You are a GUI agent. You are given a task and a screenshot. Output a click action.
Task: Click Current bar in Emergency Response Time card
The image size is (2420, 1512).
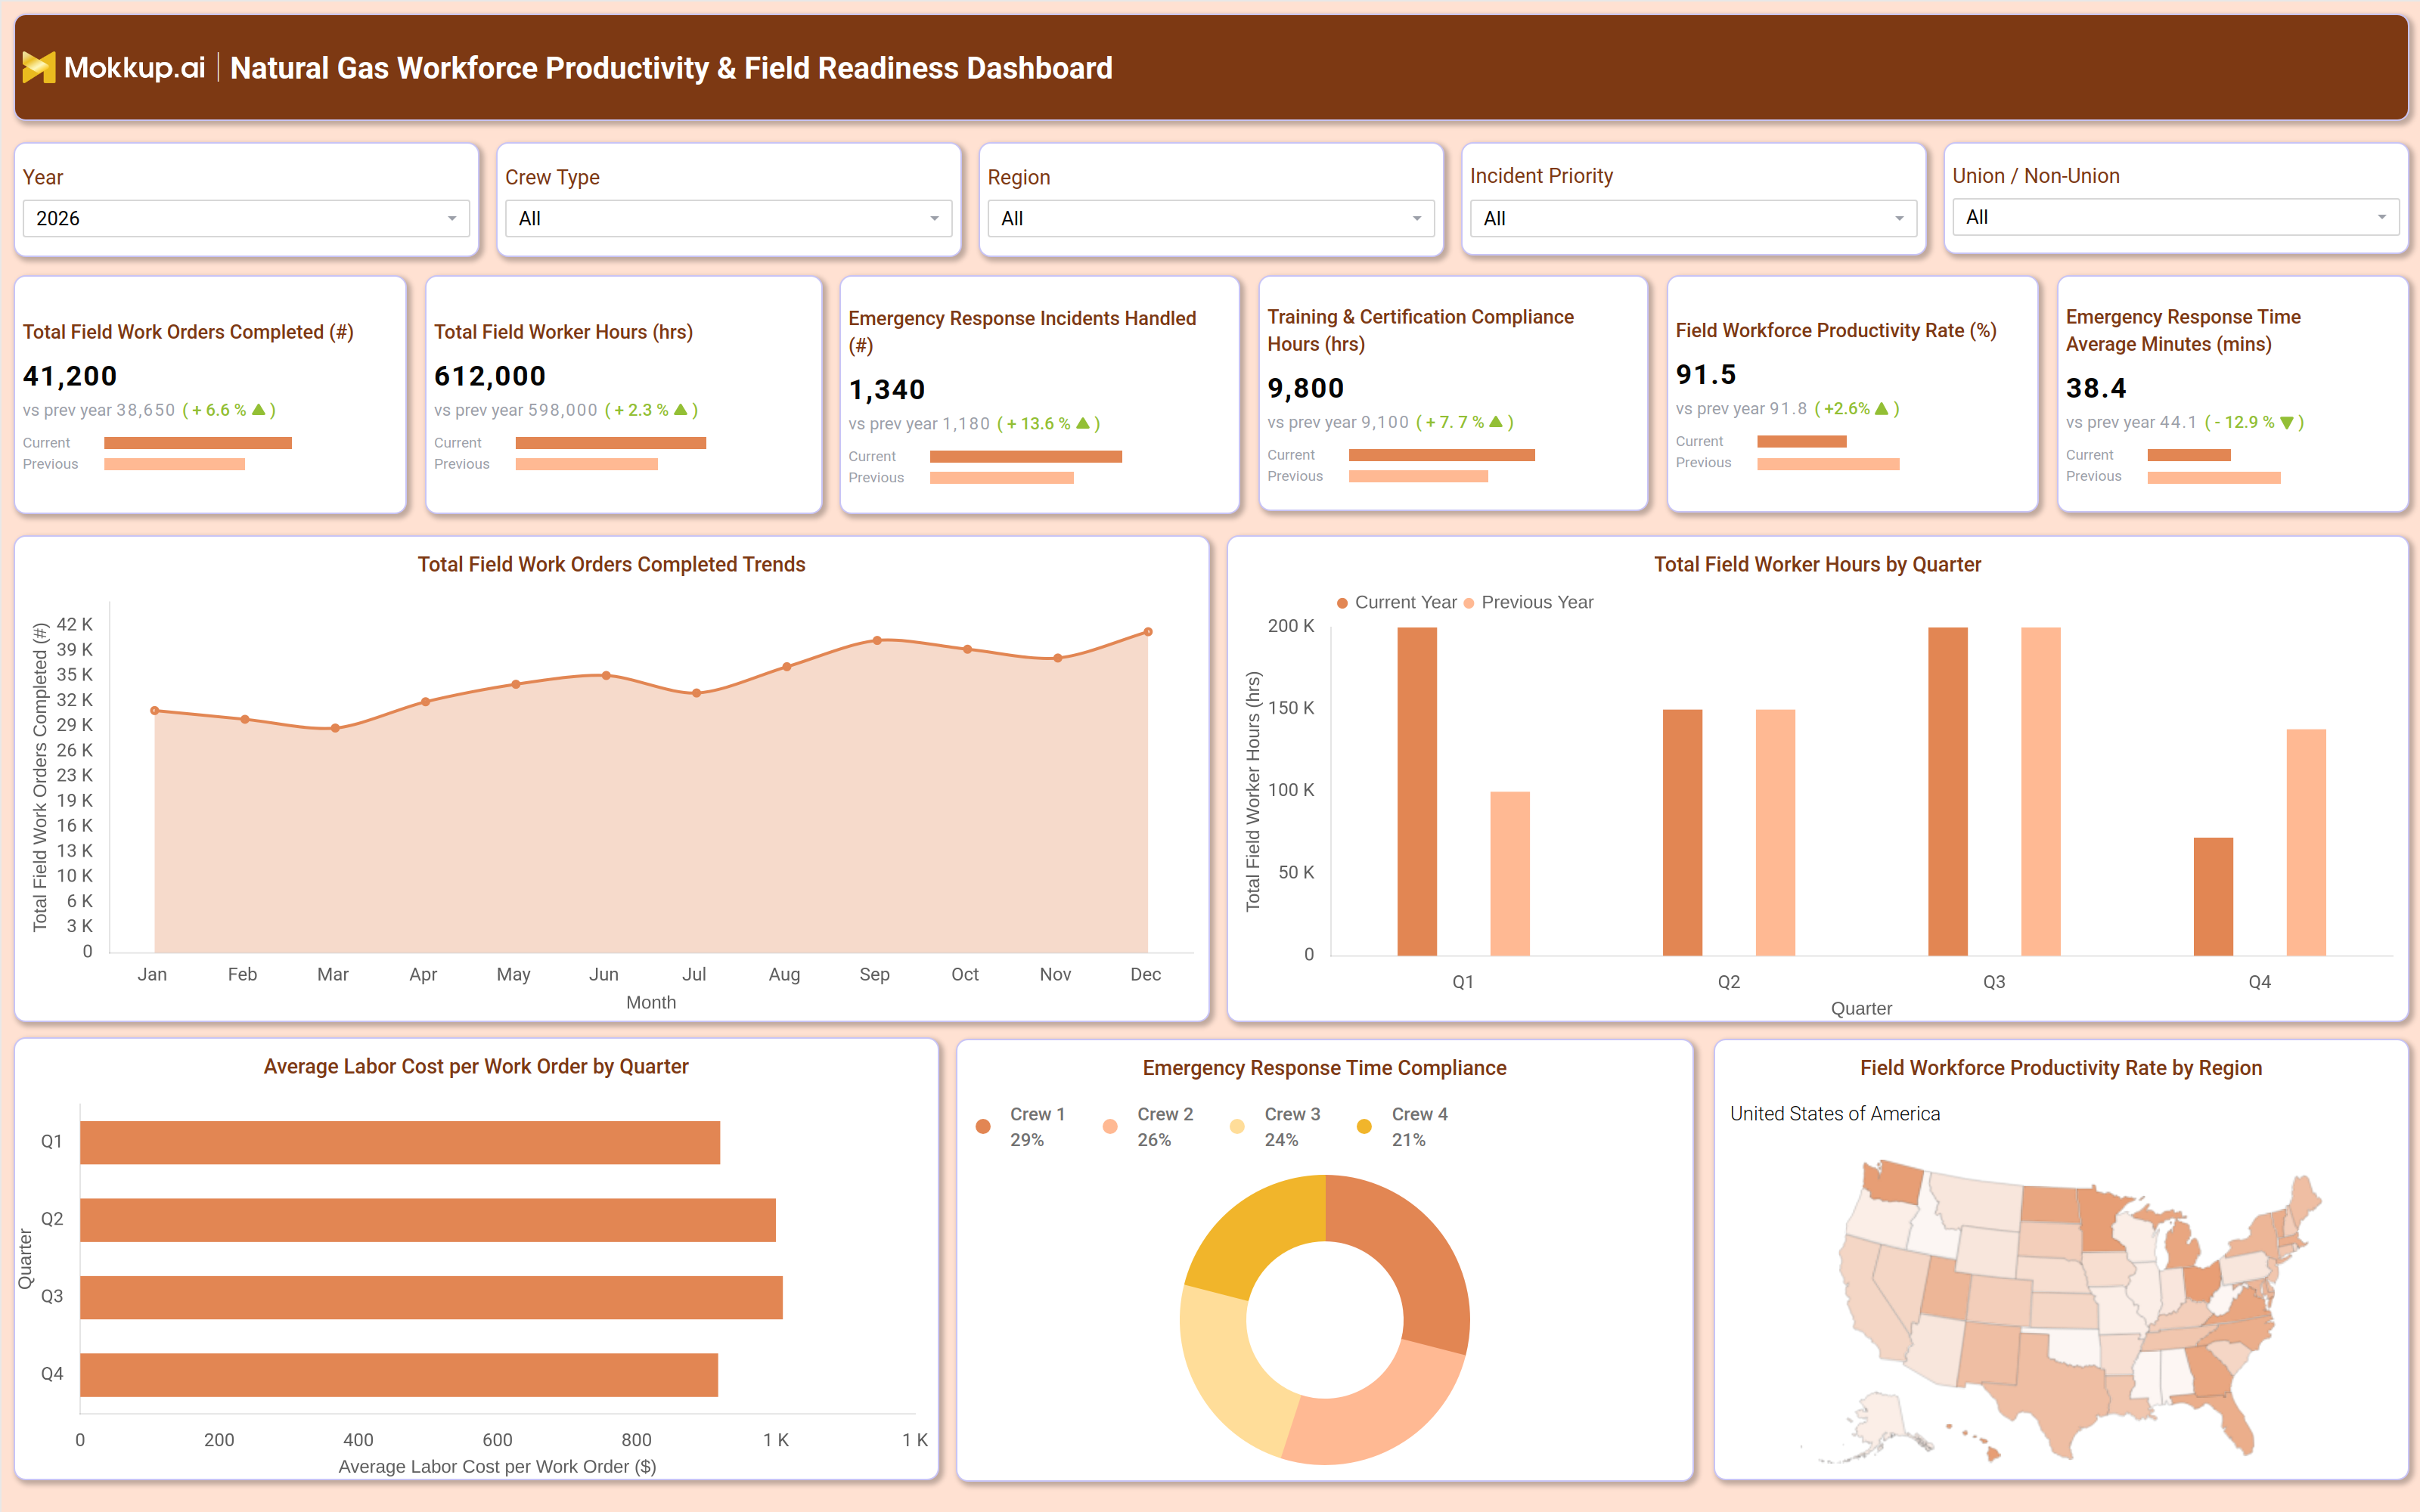coord(2189,455)
